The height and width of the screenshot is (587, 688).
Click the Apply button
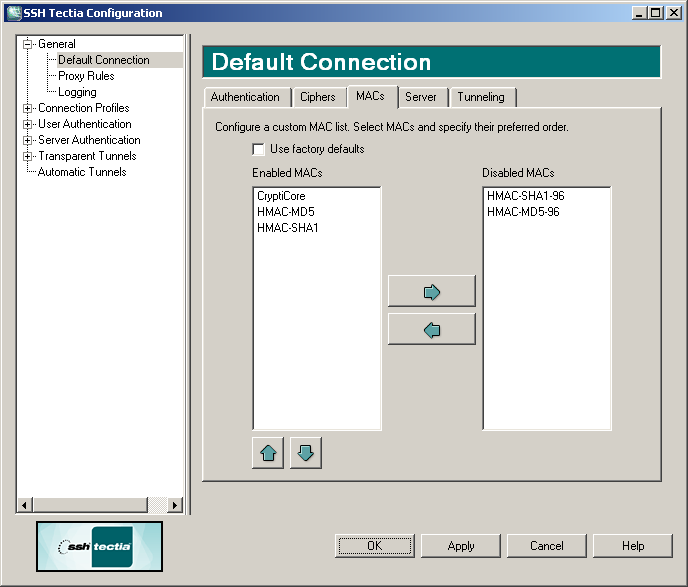point(460,546)
